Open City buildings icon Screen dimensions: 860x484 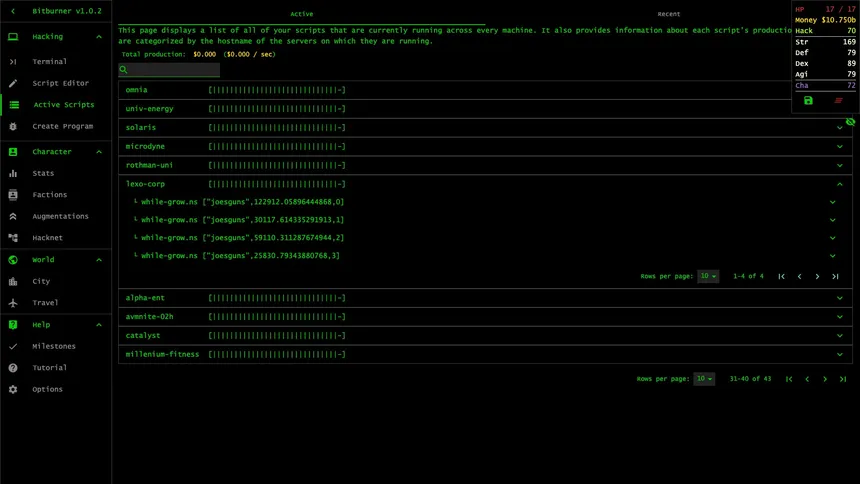pyautogui.click(x=13, y=281)
